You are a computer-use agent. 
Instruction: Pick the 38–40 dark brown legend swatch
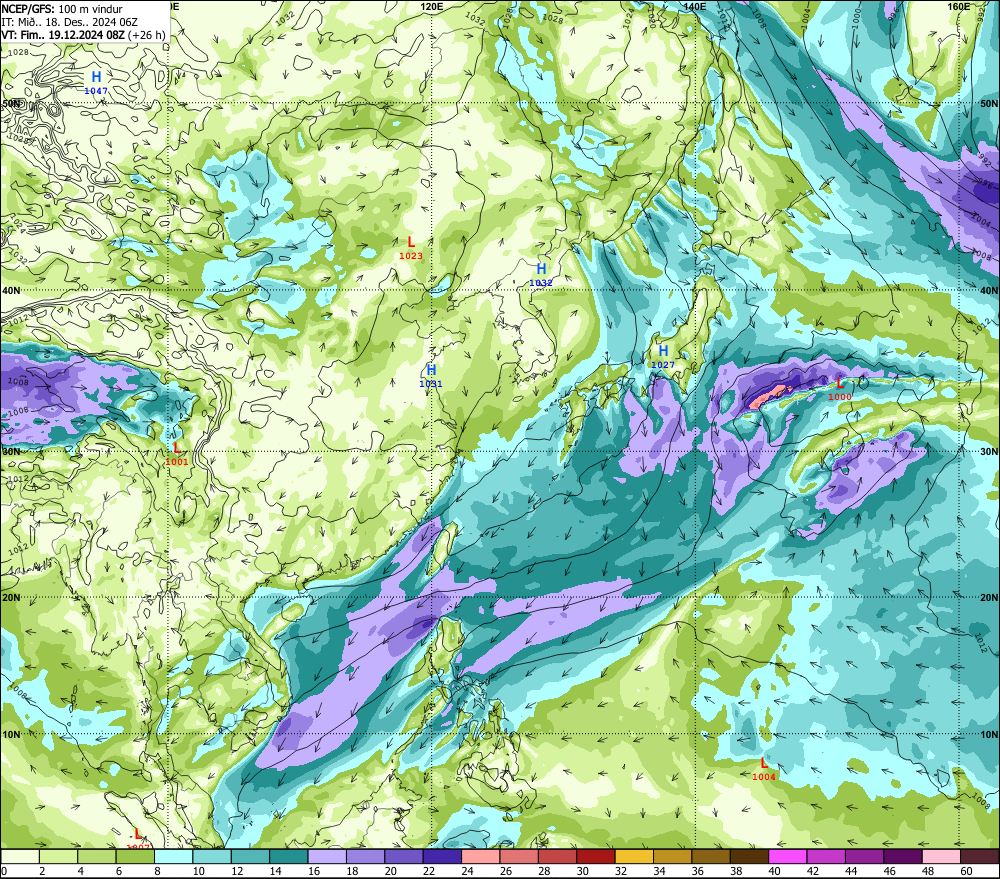click(749, 856)
